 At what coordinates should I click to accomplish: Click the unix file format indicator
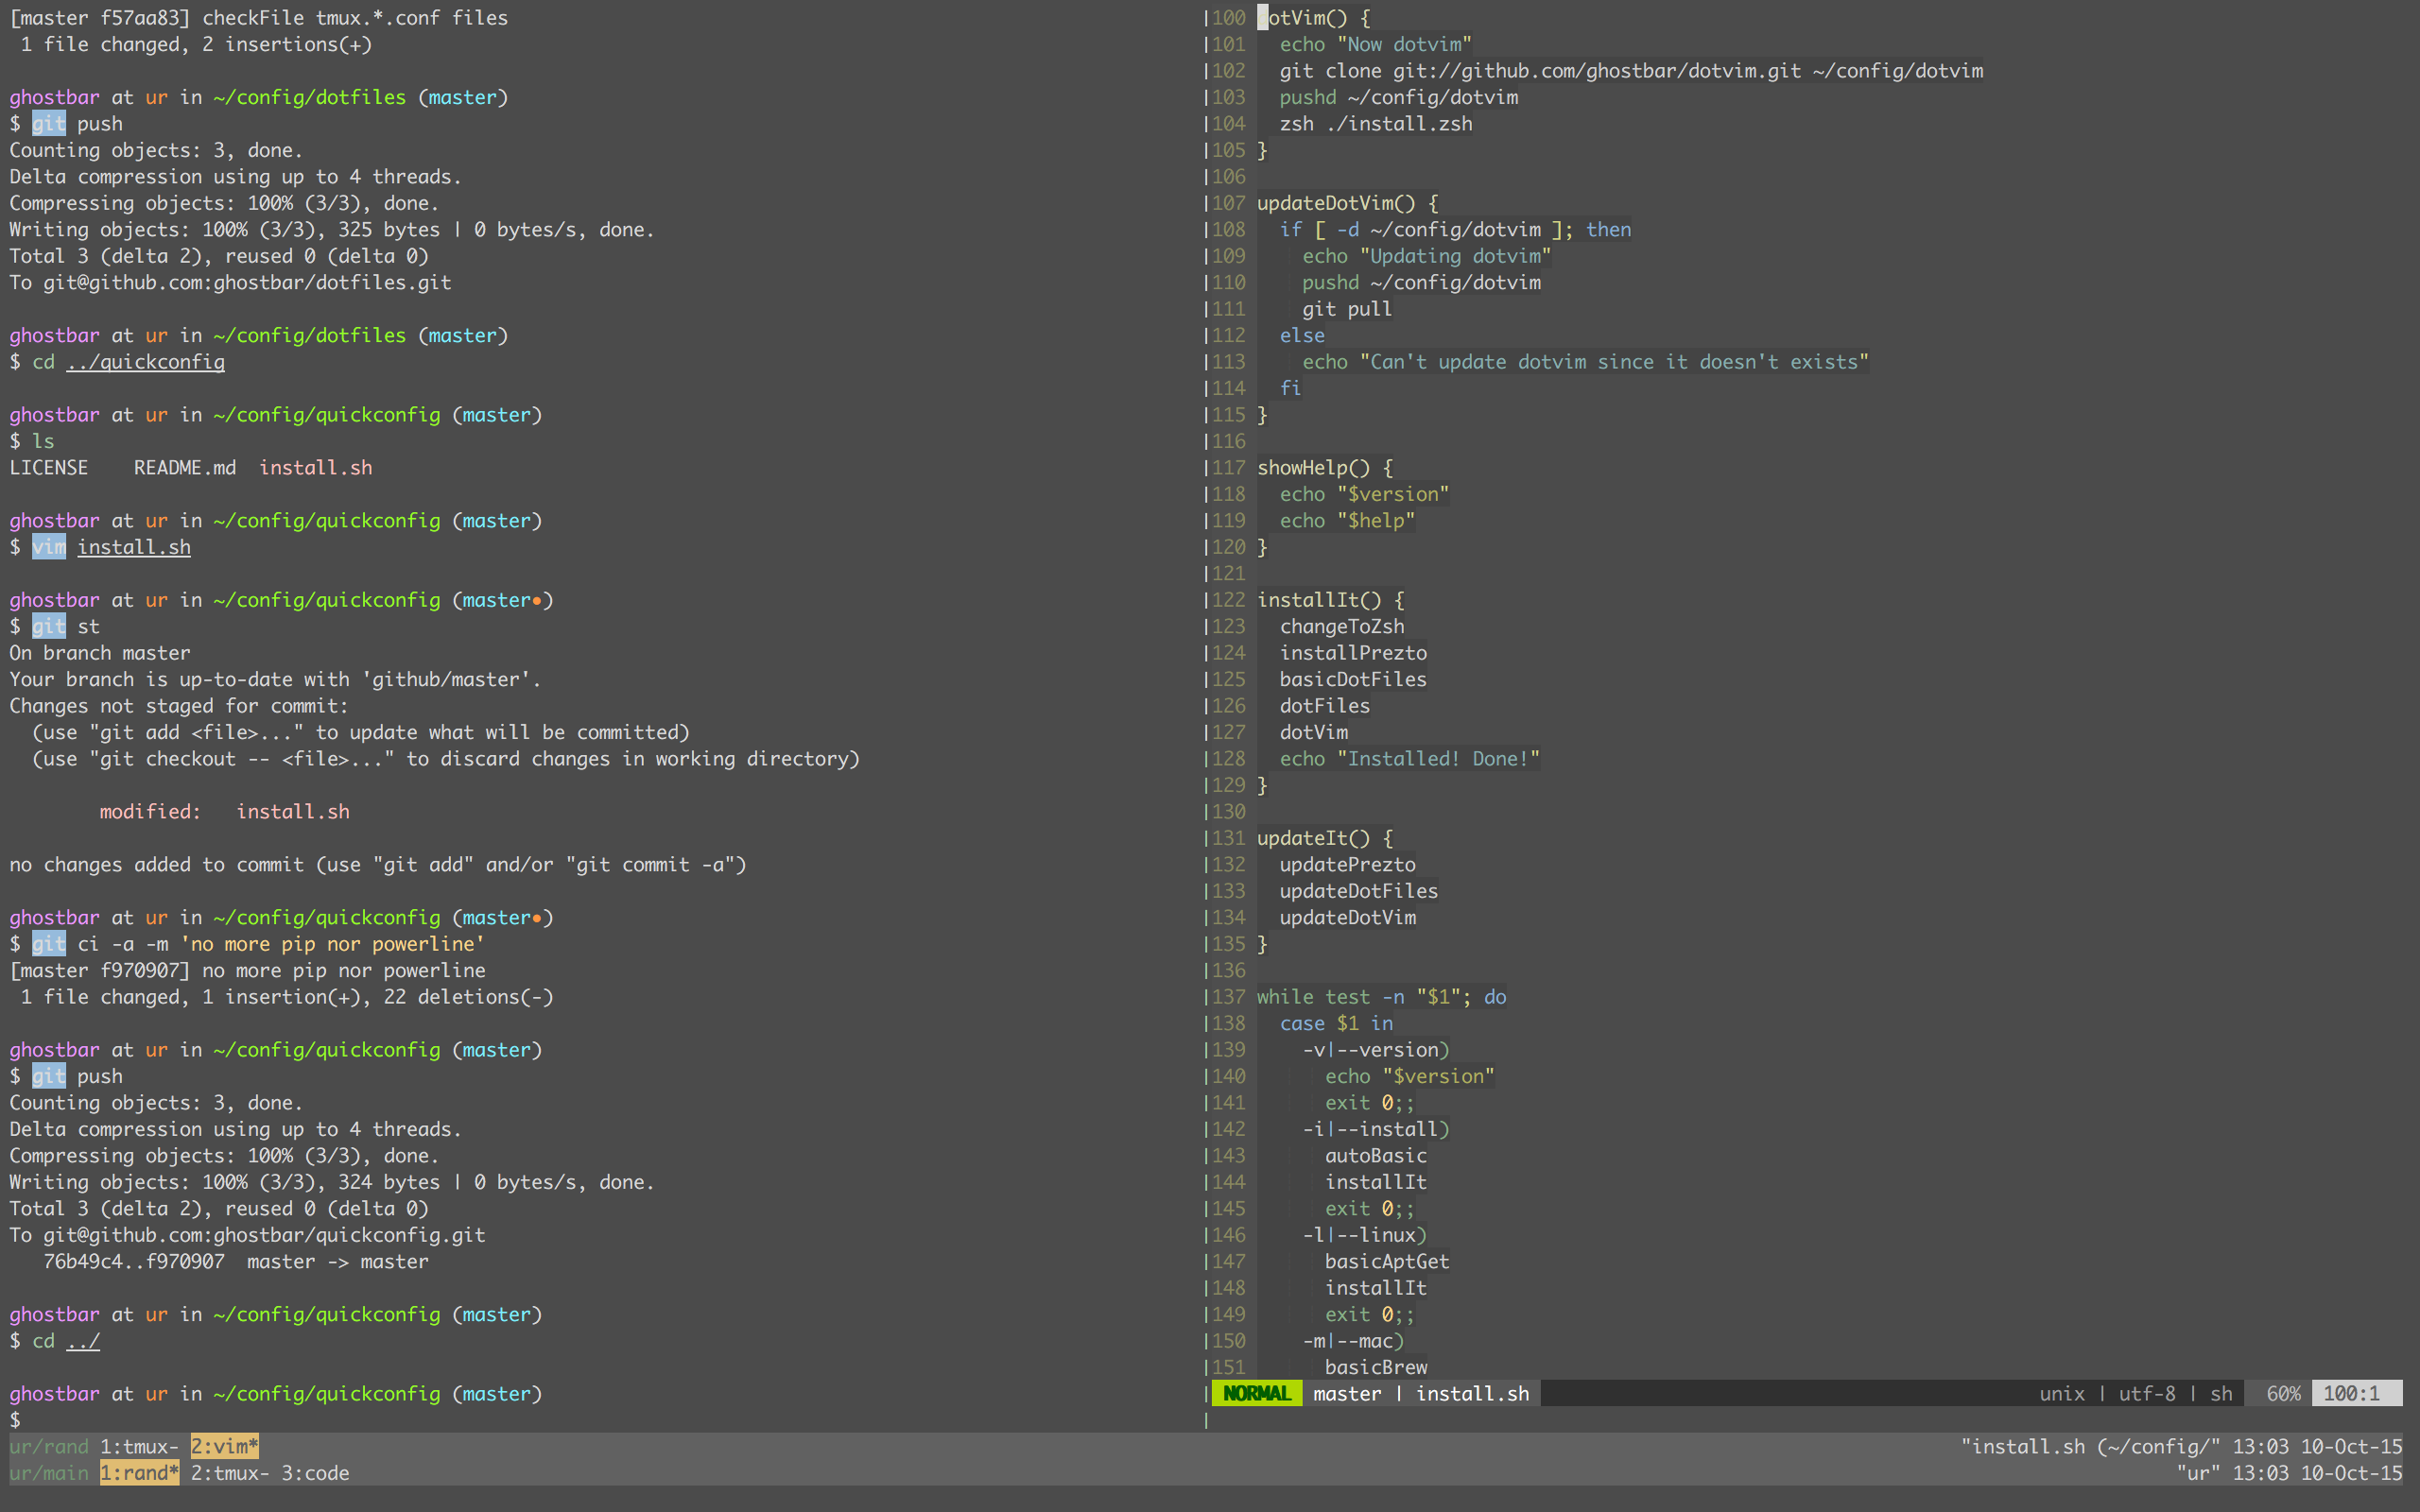(2062, 1393)
